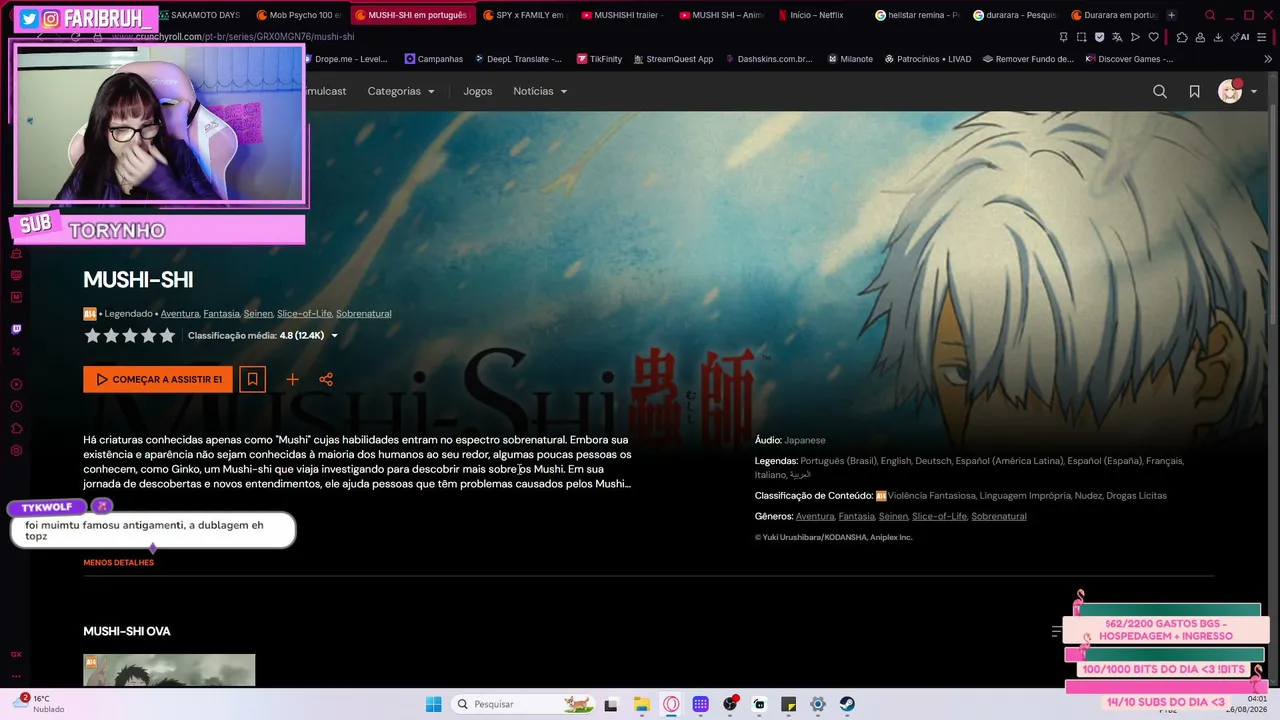Open the Milanote bookmark
Screen dimensions: 1280x720
(x=850, y=59)
